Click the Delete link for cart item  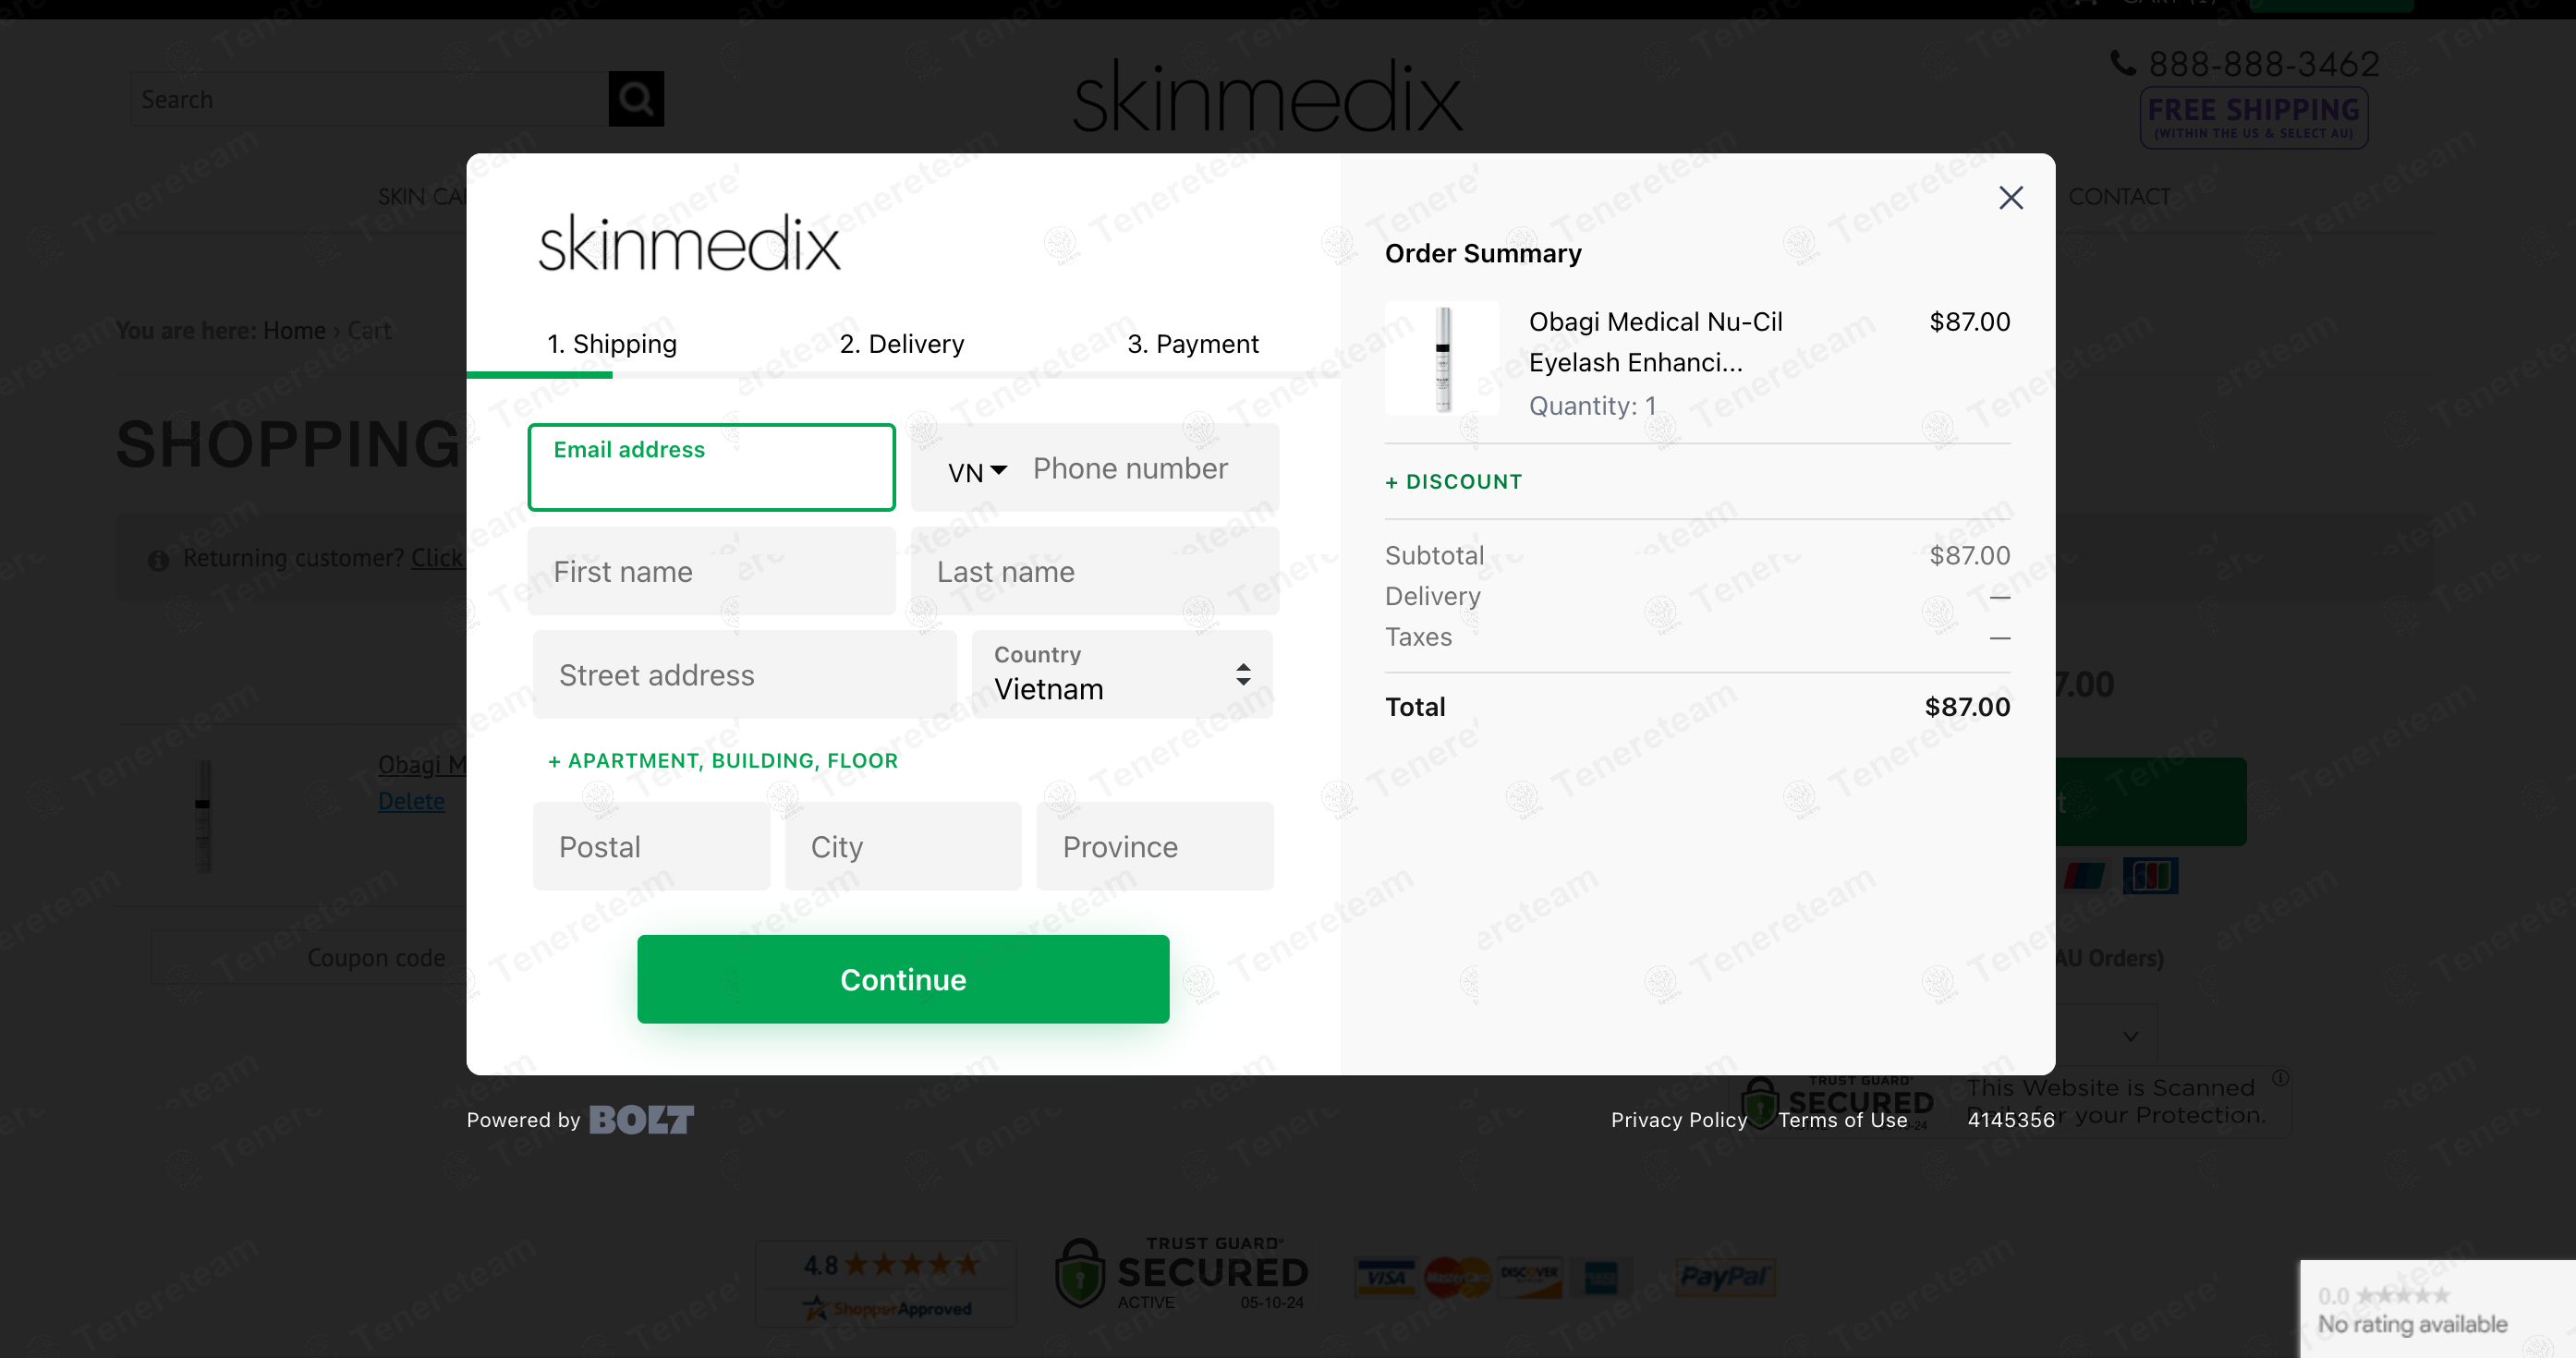pyautogui.click(x=411, y=801)
